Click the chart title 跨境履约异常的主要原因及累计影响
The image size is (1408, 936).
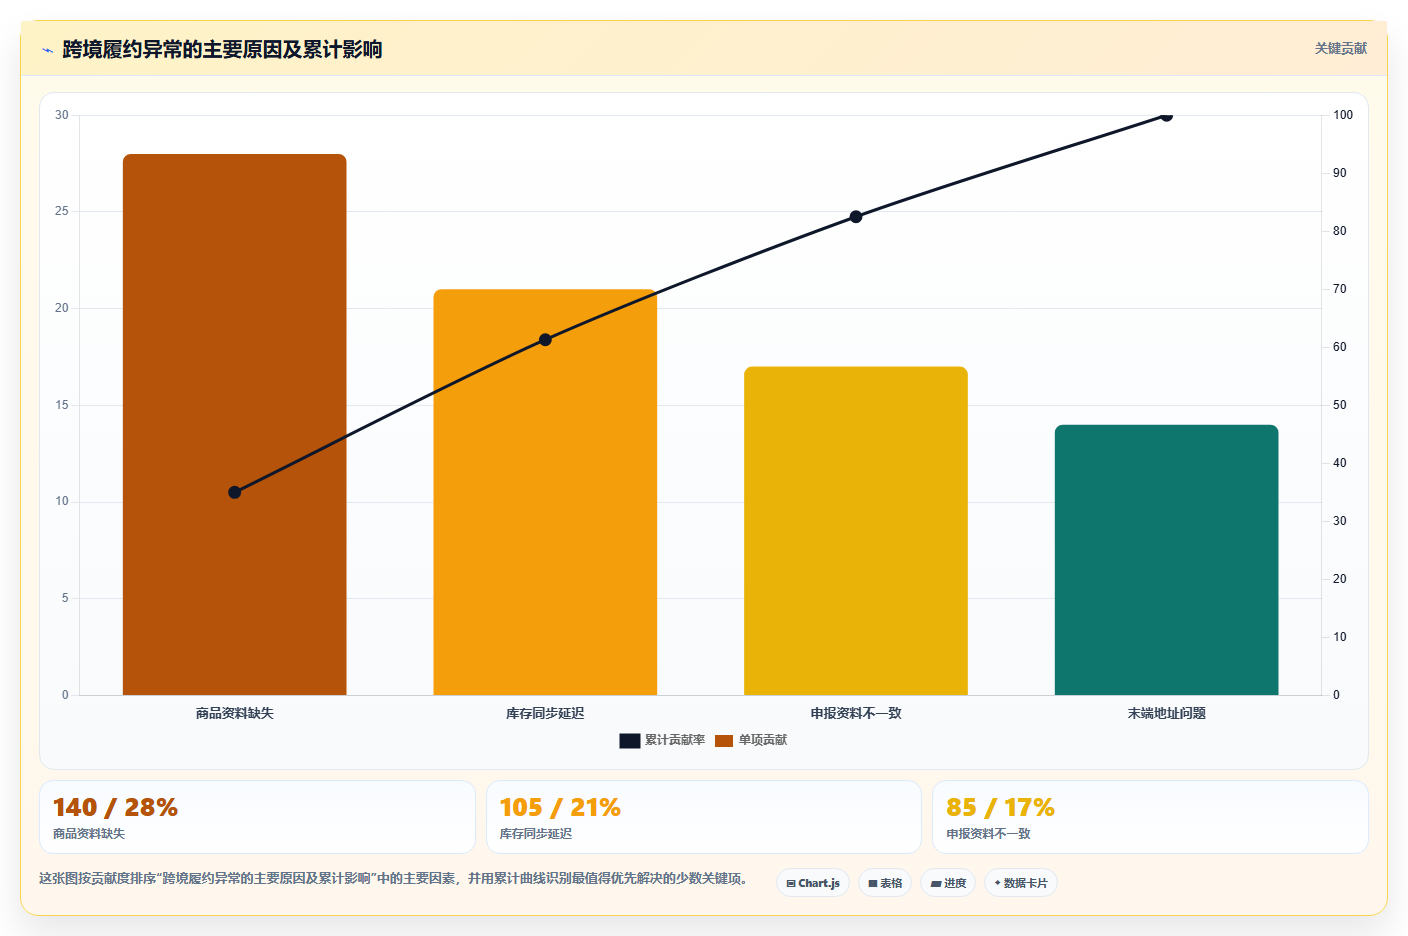(222, 49)
